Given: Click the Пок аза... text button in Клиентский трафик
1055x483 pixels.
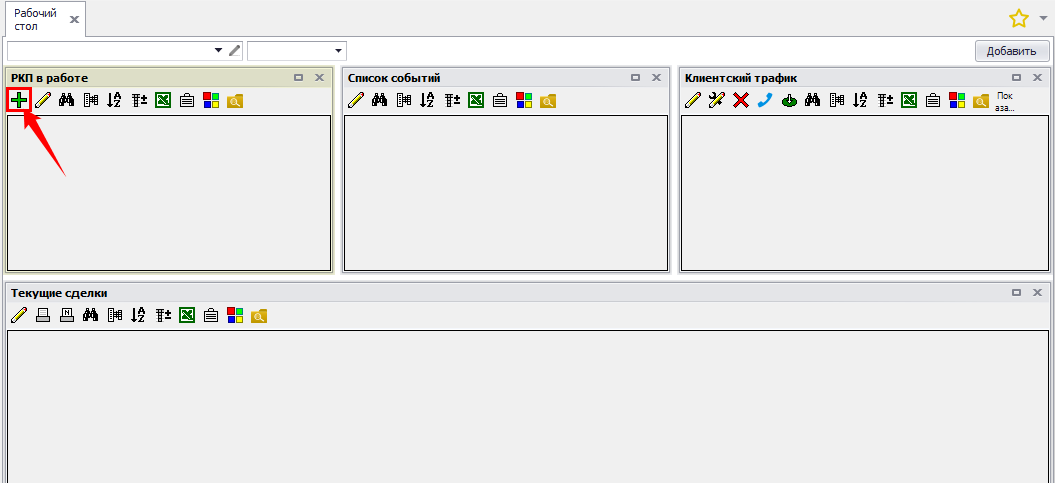Looking at the screenshot, I should click(x=1004, y=101).
